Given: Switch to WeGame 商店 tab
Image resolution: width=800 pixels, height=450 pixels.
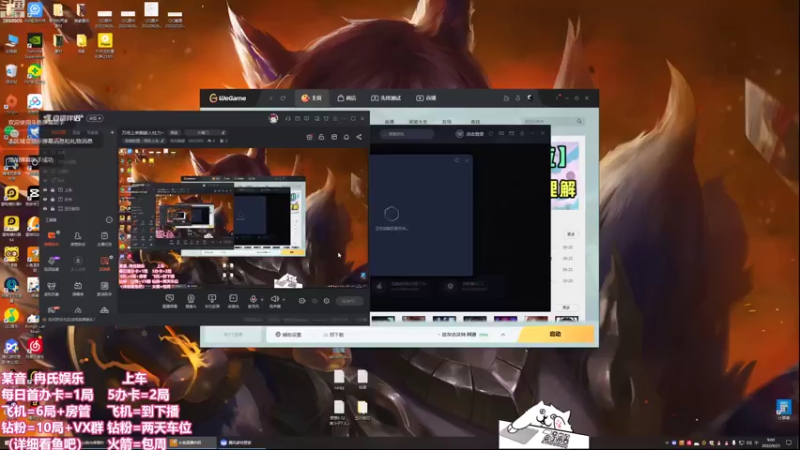Looking at the screenshot, I should pyautogui.click(x=347, y=98).
